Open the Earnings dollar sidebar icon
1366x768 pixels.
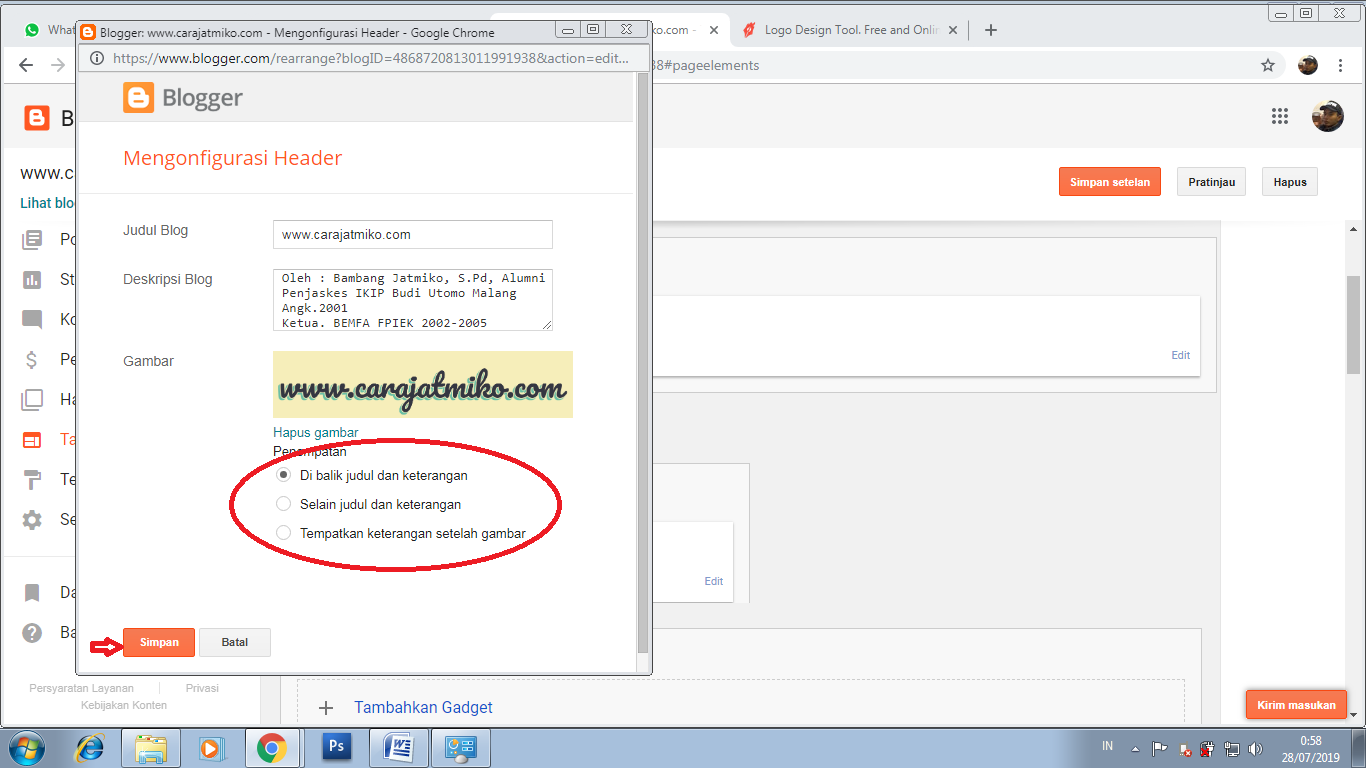(x=32, y=359)
